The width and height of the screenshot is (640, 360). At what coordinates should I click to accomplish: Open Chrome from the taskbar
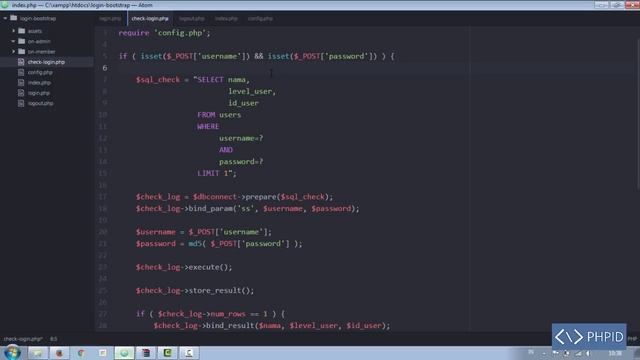tap(81, 353)
